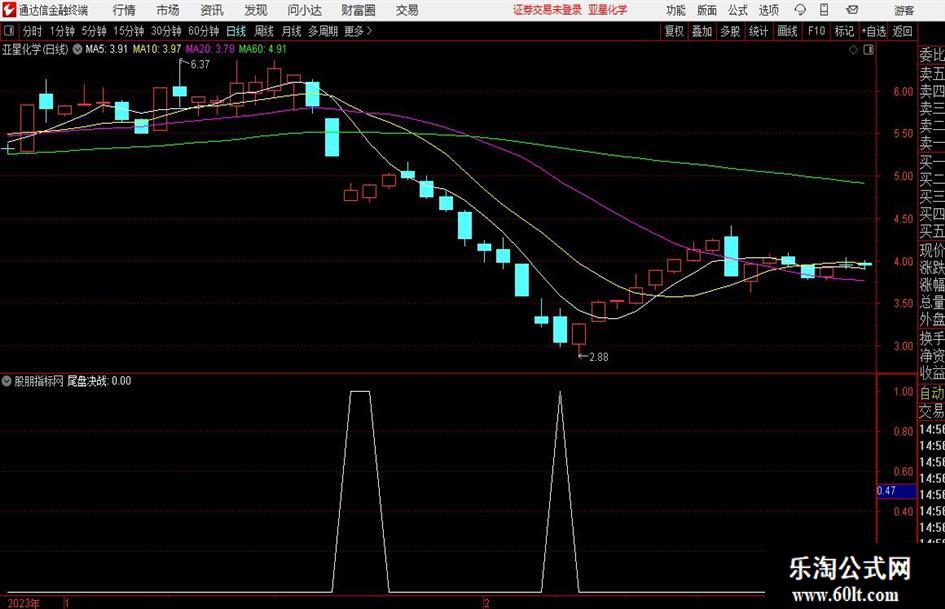The width and height of the screenshot is (945, 609).
Task: Click the 标记 mark button
Action: 844,31
